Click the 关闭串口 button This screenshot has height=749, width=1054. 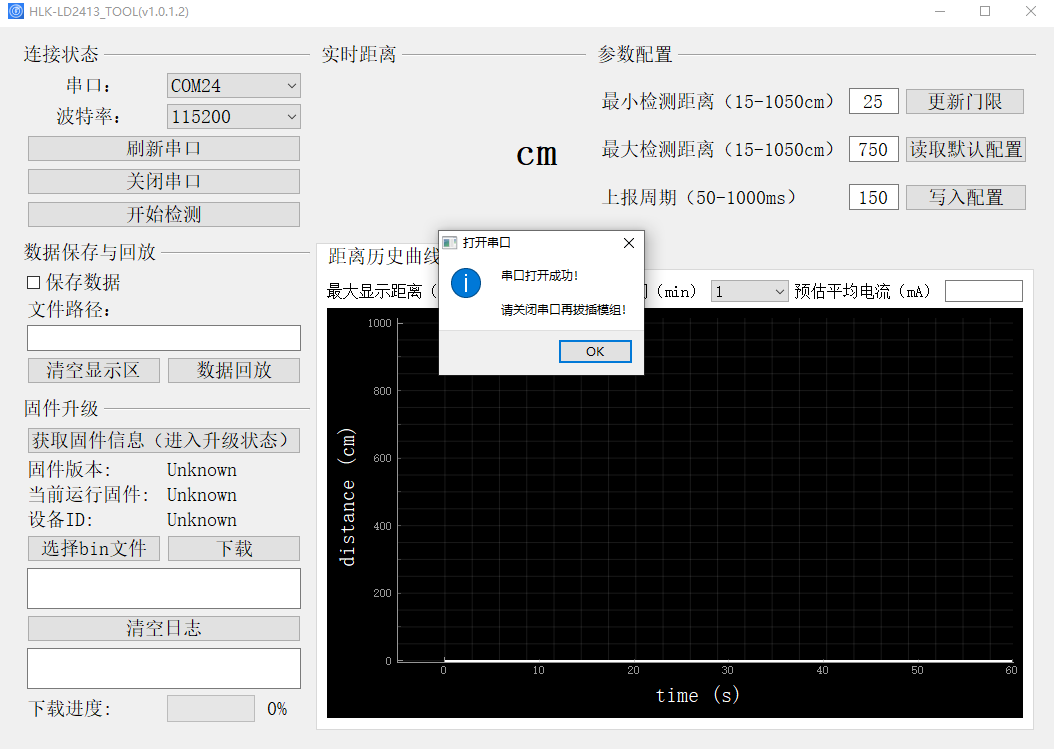[x=164, y=181]
